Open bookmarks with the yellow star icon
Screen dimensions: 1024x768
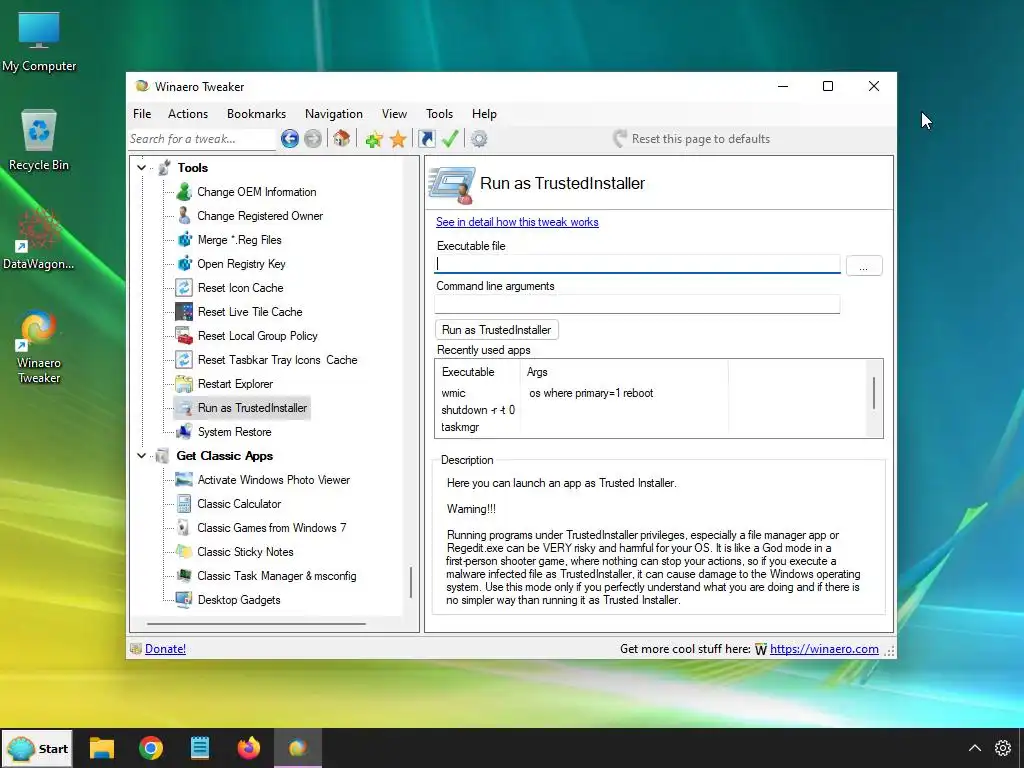tap(398, 139)
